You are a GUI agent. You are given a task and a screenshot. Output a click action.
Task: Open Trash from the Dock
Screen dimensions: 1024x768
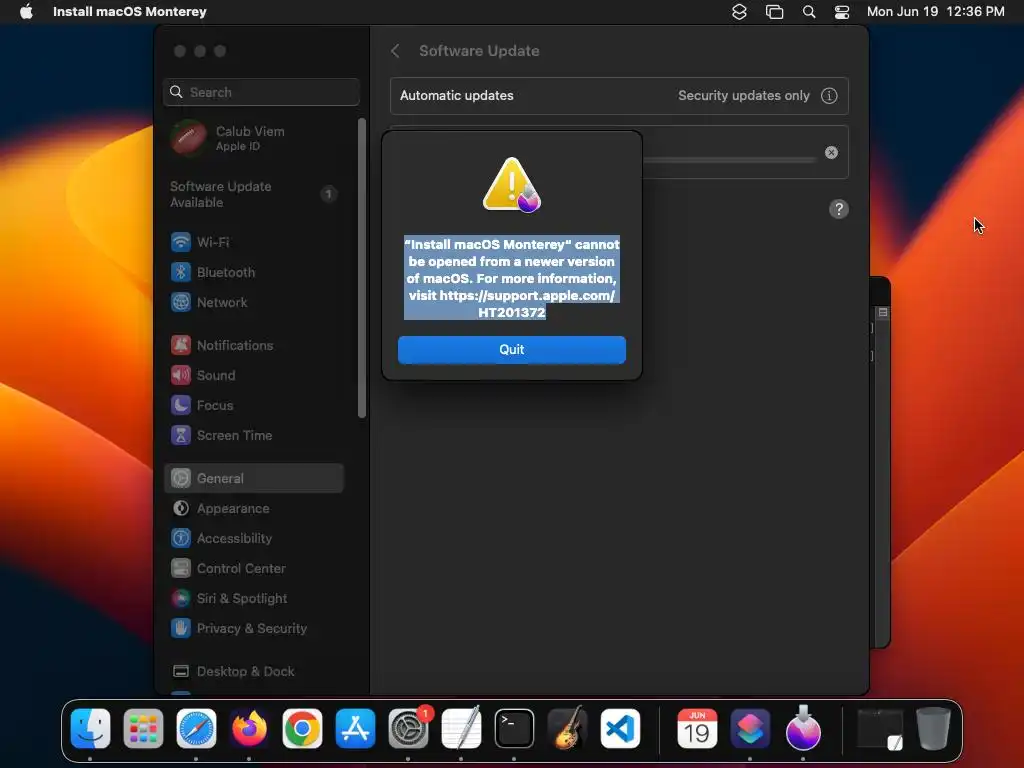[x=933, y=728]
